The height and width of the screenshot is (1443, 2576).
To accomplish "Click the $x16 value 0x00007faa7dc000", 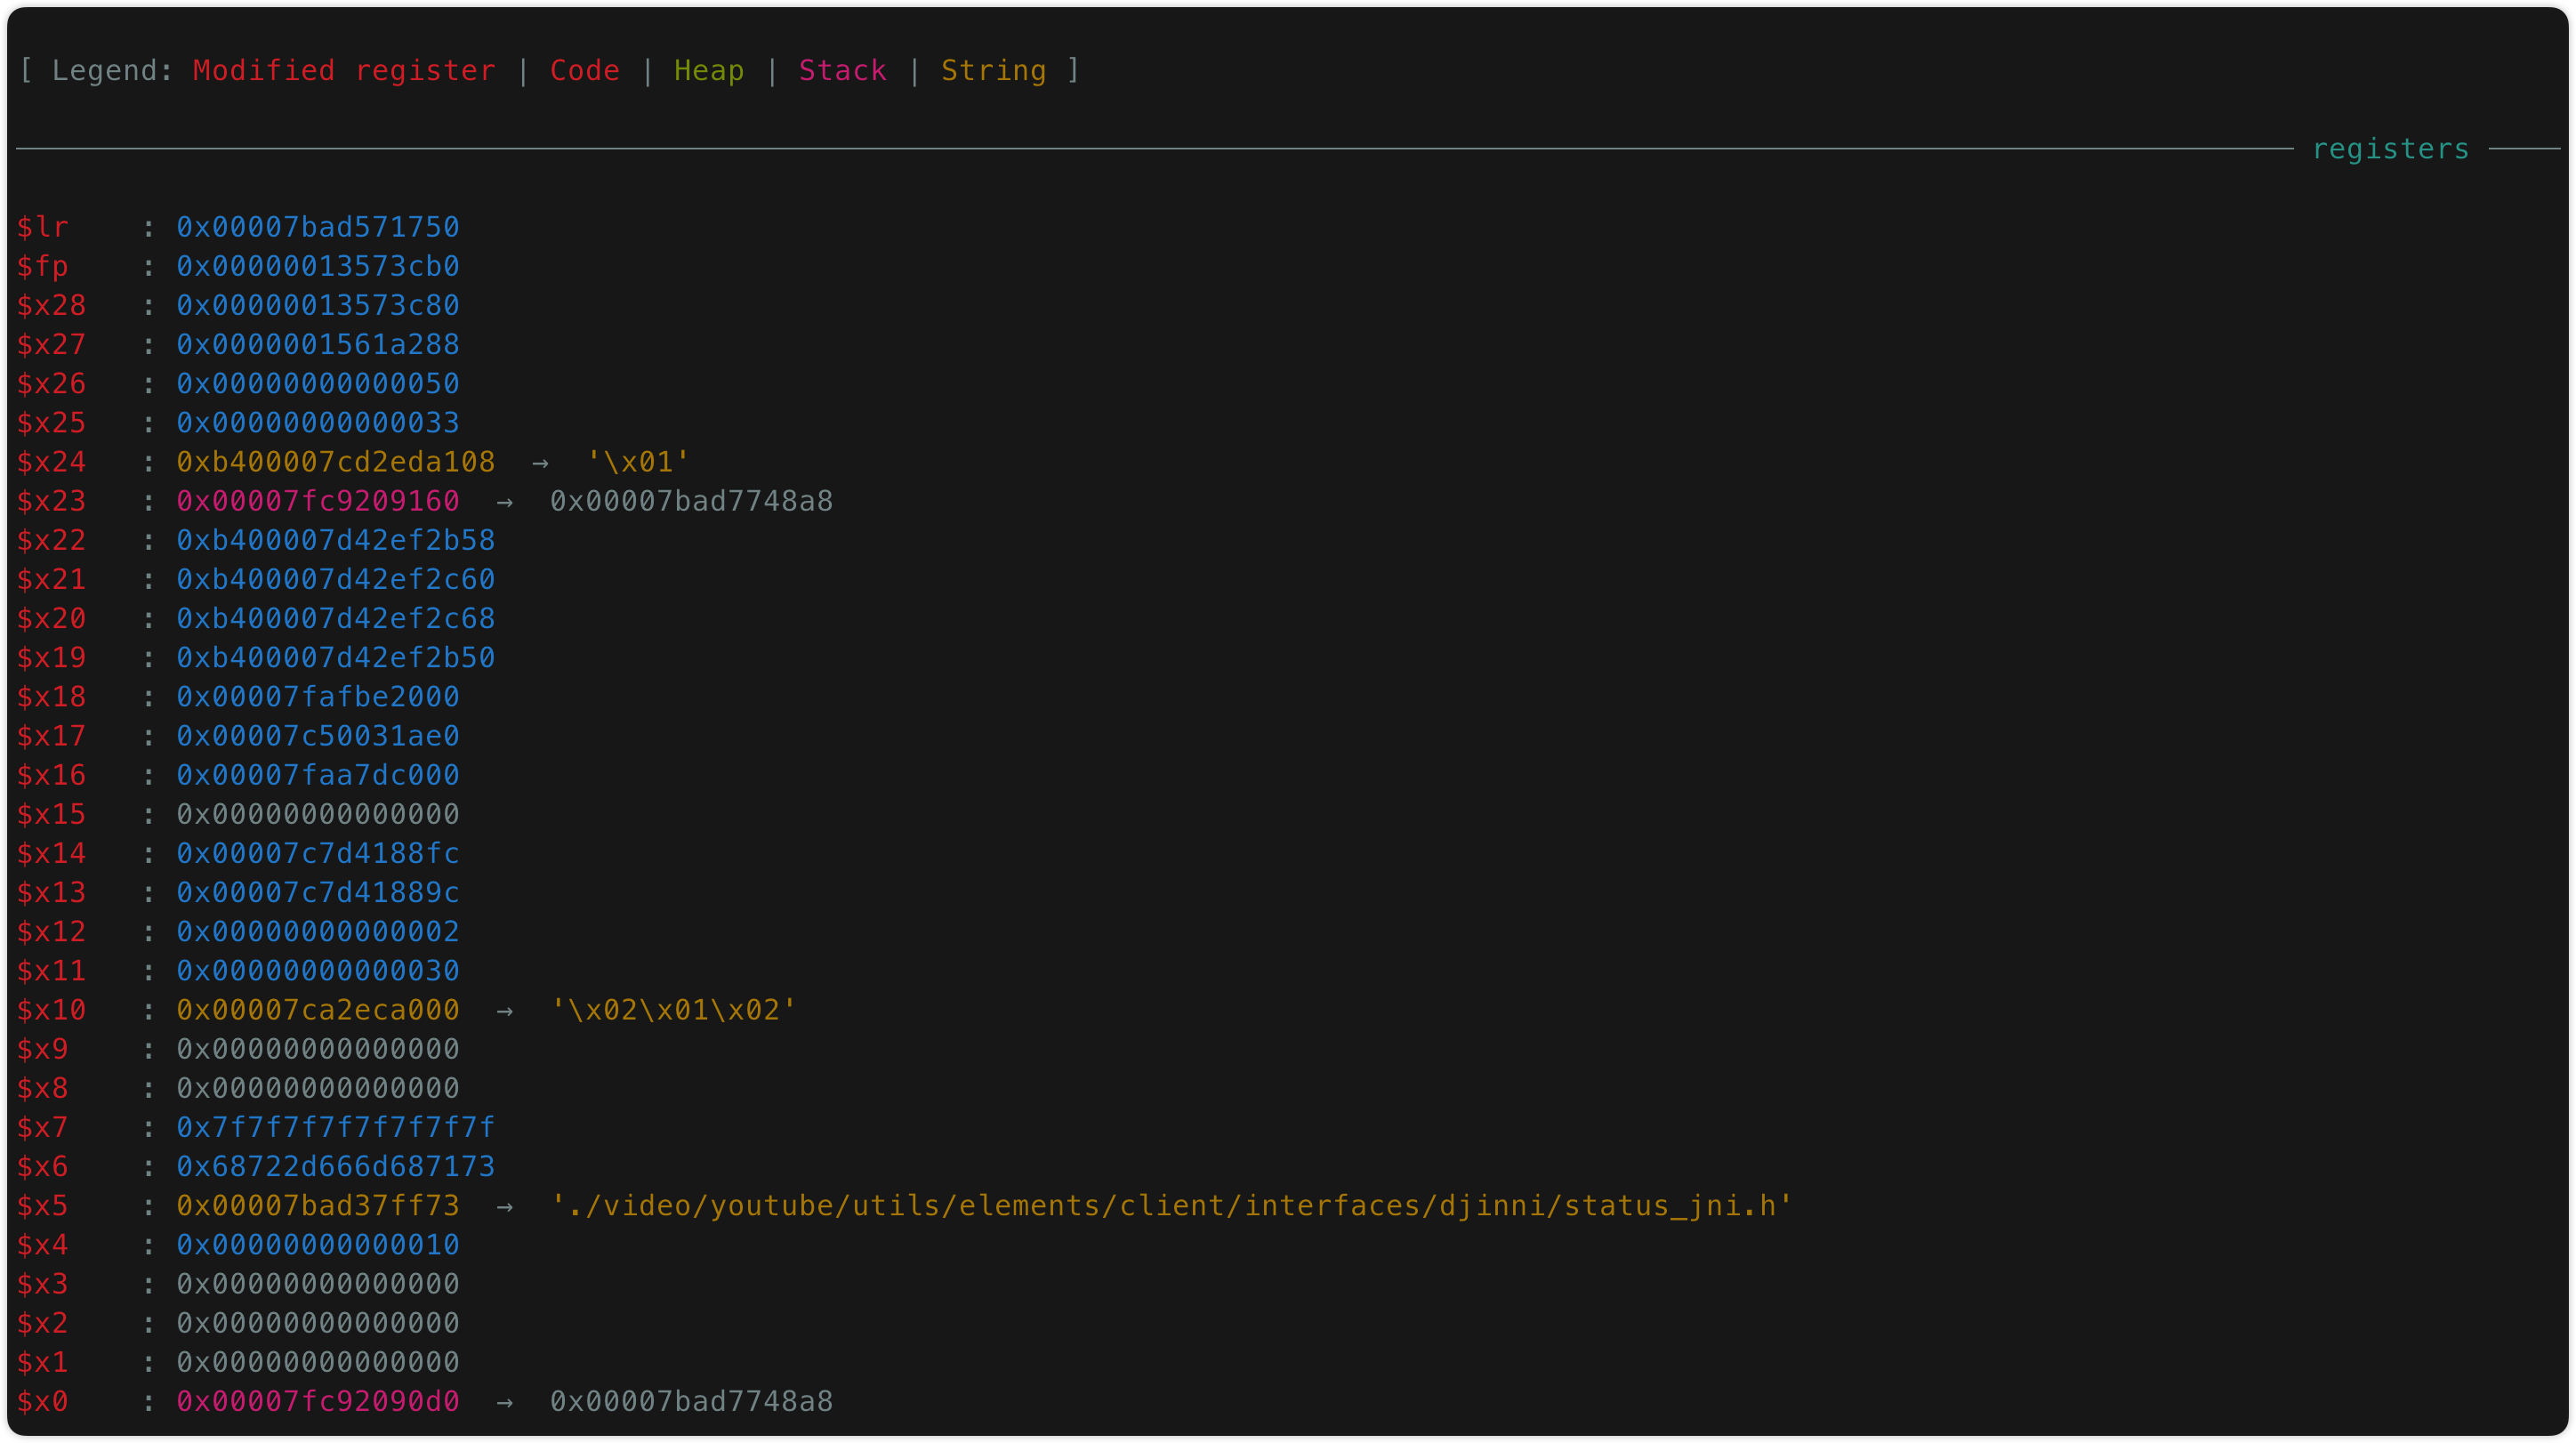I will click(x=318, y=775).
